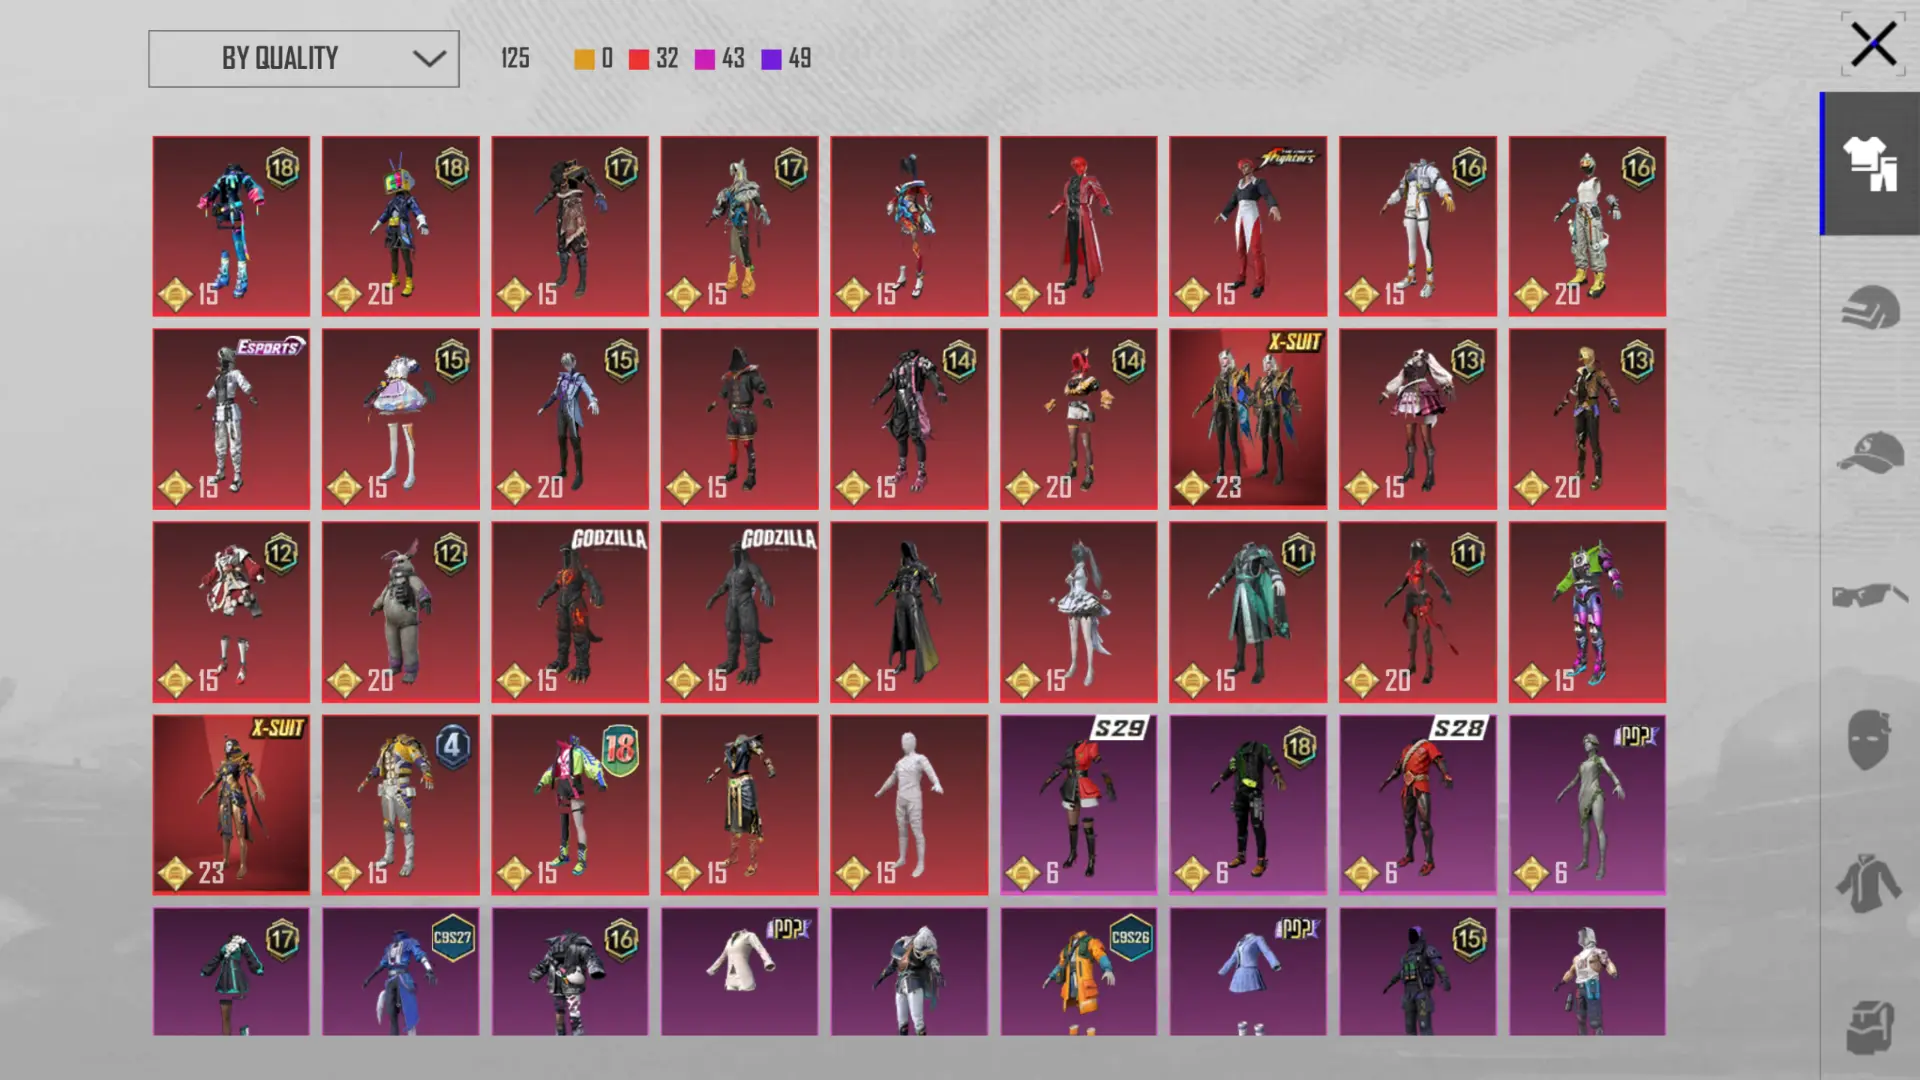This screenshot has height=1080, width=1920.
Task: Close the inventory with the X icon
Action: coord(1873,45)
